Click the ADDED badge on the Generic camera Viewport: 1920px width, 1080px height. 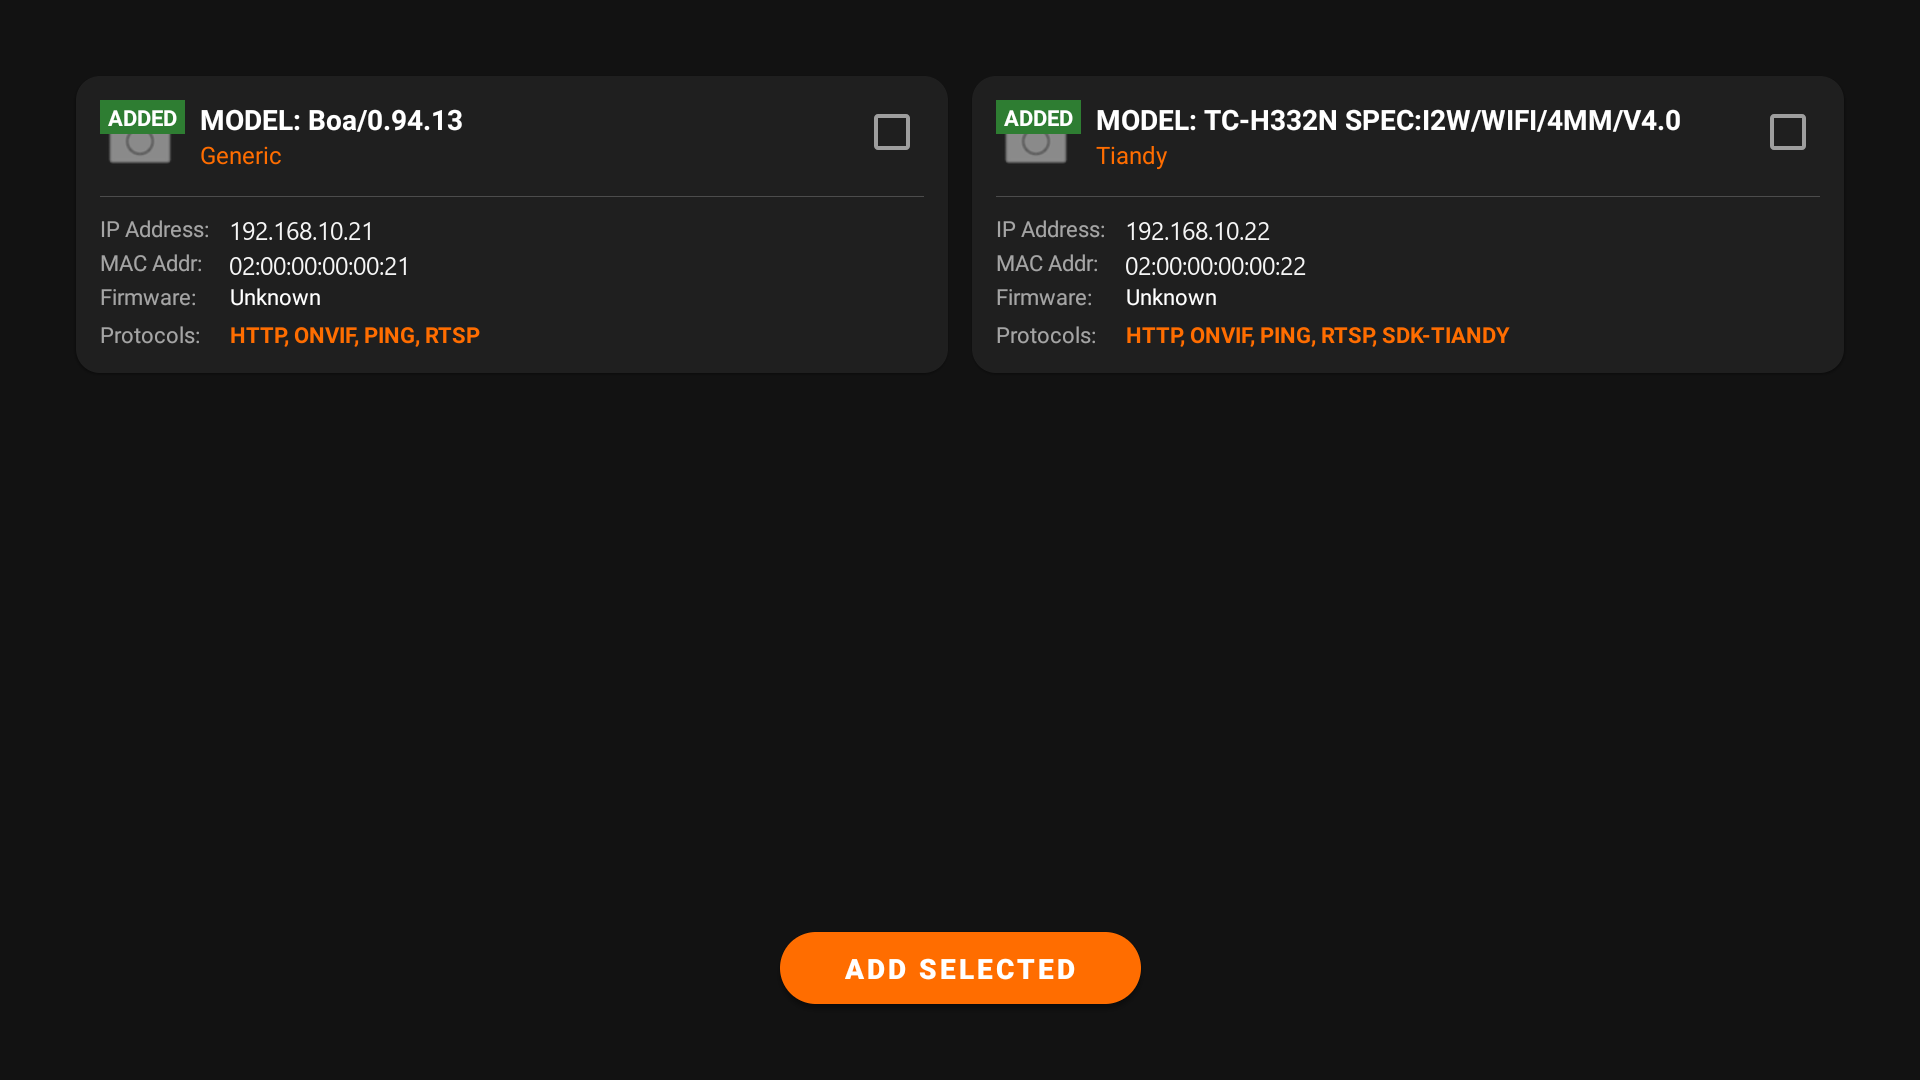[142, 117]
